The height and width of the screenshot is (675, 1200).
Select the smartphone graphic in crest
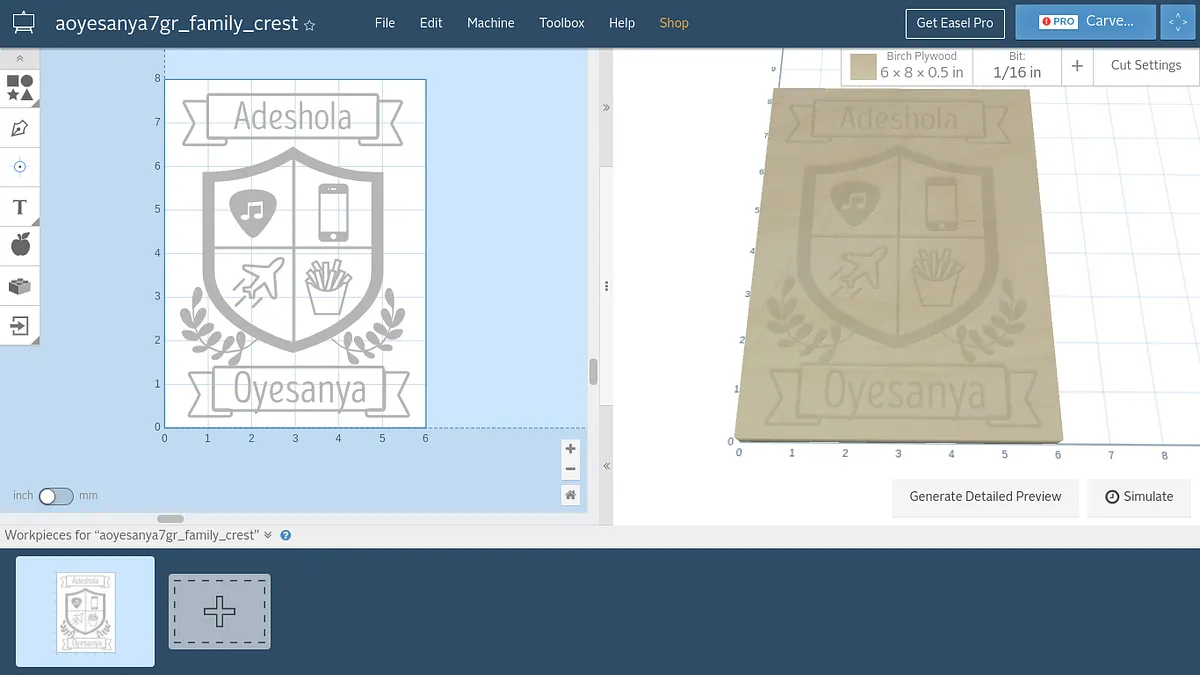click(x=334, y=212)
